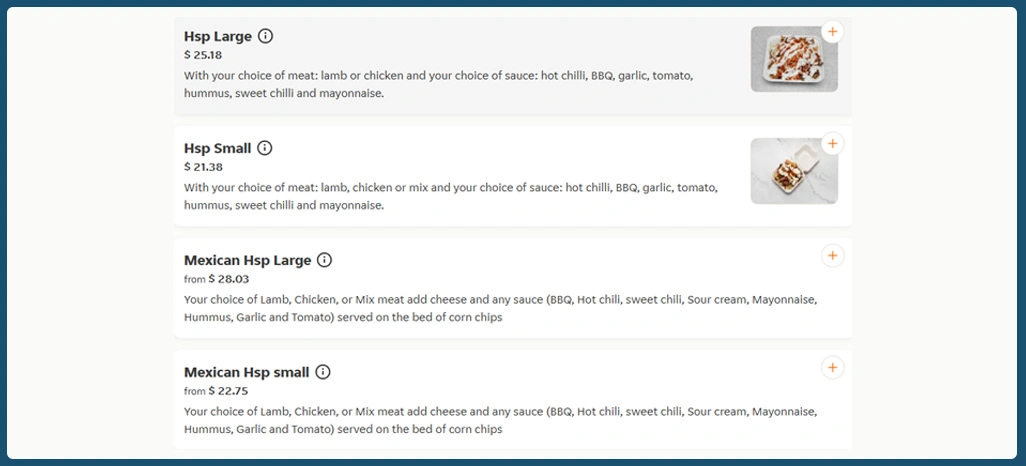1026x466 pixels.
Task: Choose the Mexican Hsp small heading
Action: tap(246, 373)
